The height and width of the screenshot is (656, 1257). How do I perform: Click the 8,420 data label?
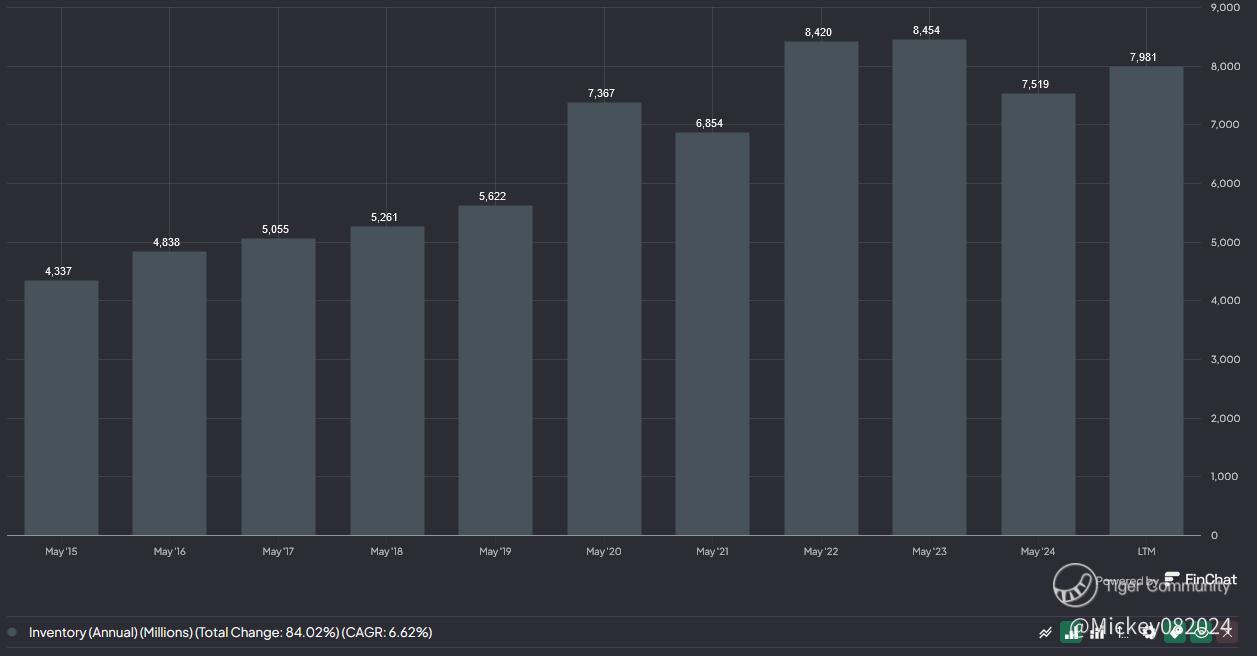[x=818, y=32]
